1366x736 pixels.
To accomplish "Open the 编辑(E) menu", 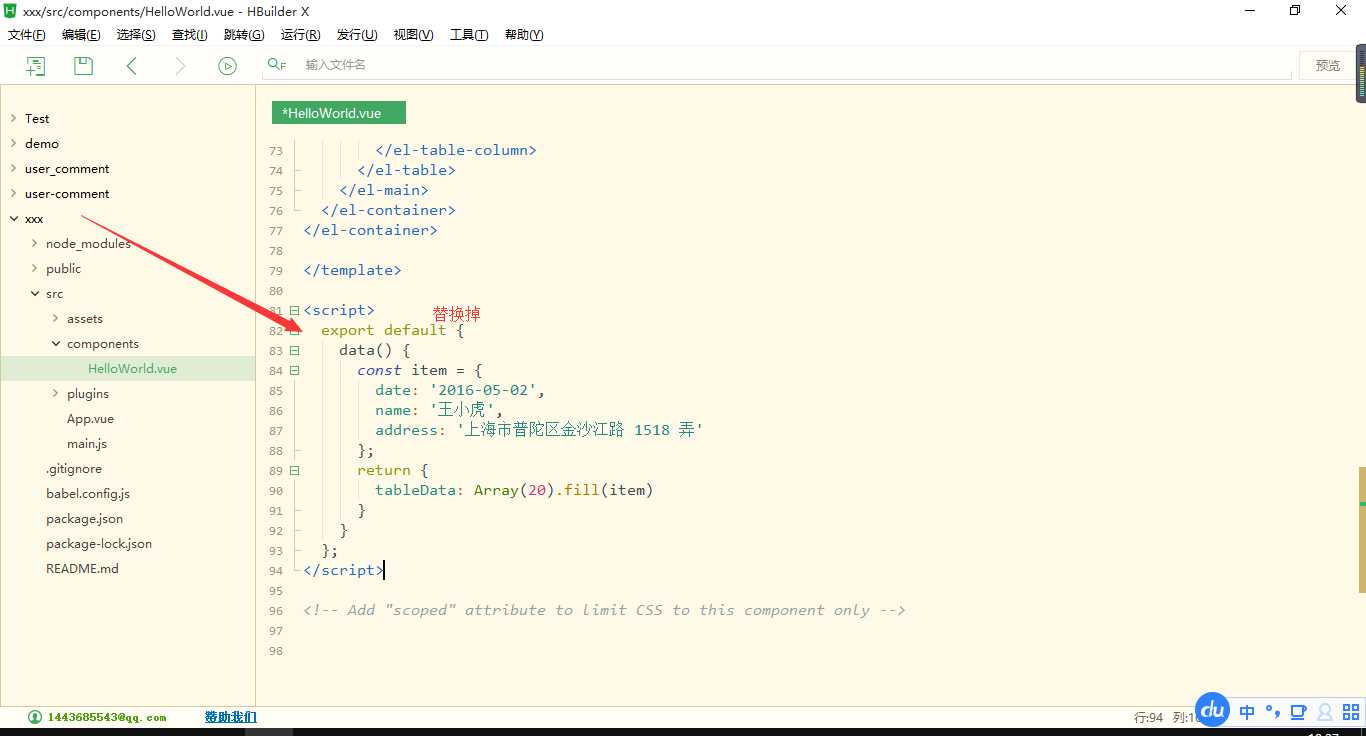I will click(x=81, y=35).
